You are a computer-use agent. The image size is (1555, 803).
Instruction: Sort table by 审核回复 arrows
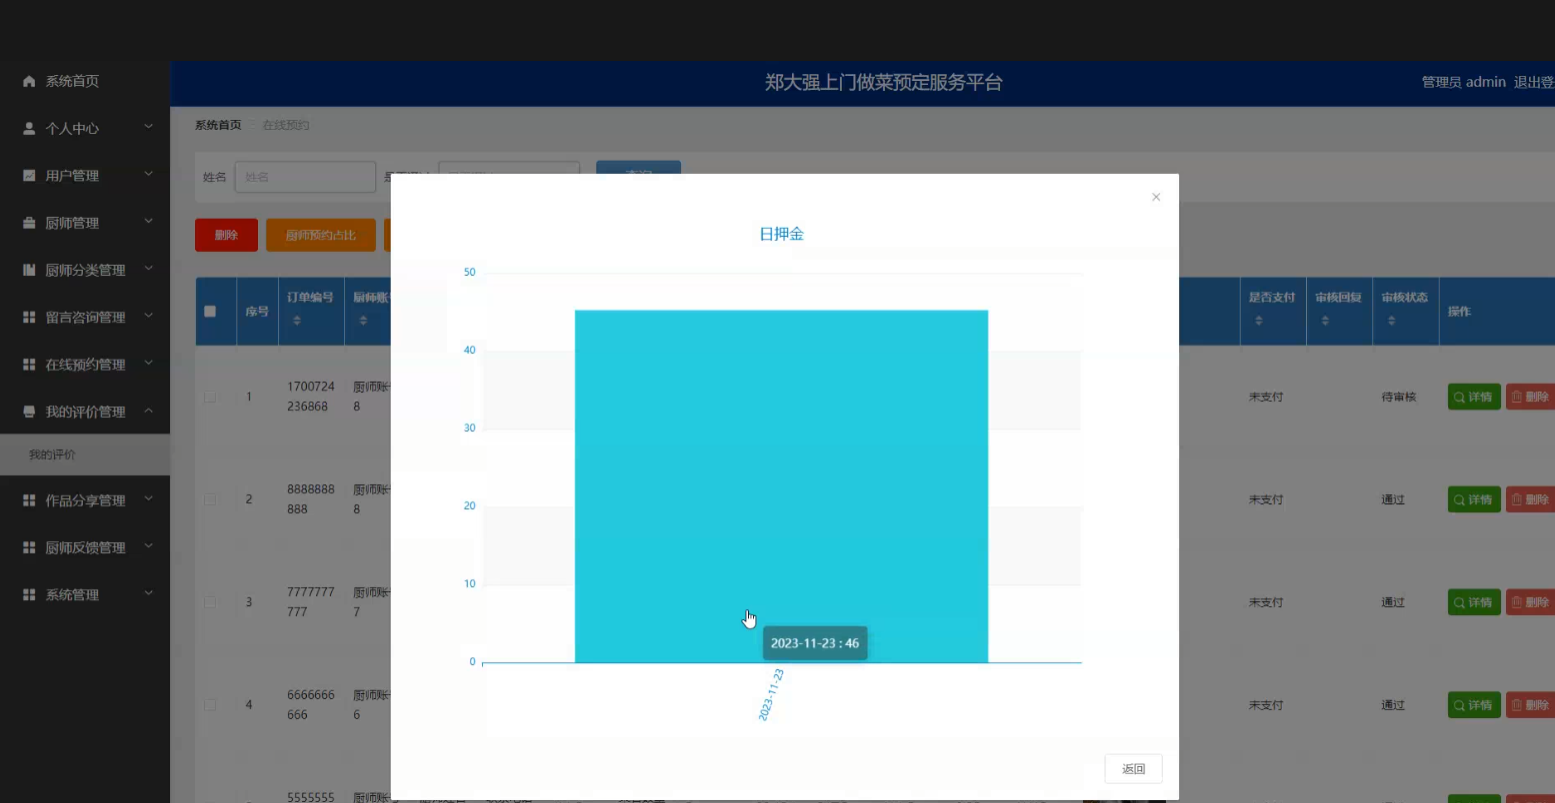(x=1324, y=321)
